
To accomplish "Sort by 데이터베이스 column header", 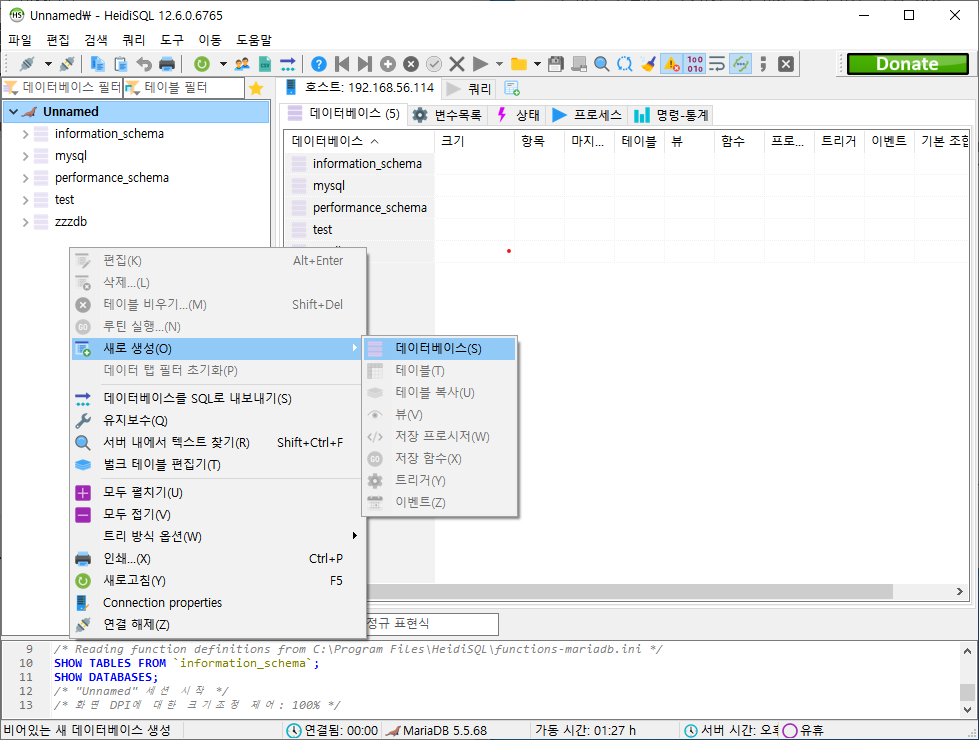I will pyautogui.click(x=359, y=141).
